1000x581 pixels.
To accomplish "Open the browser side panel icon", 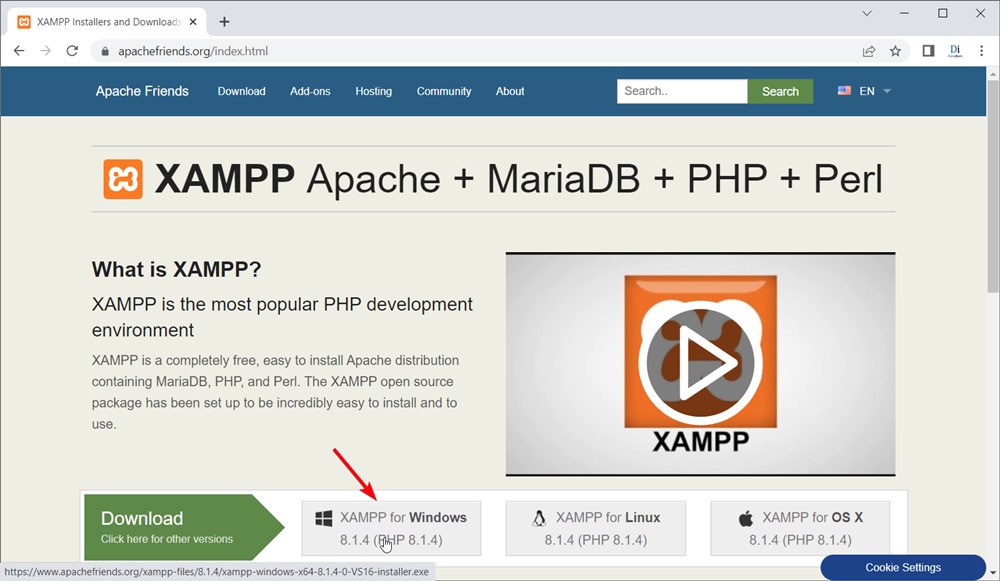I will [929, 51].
